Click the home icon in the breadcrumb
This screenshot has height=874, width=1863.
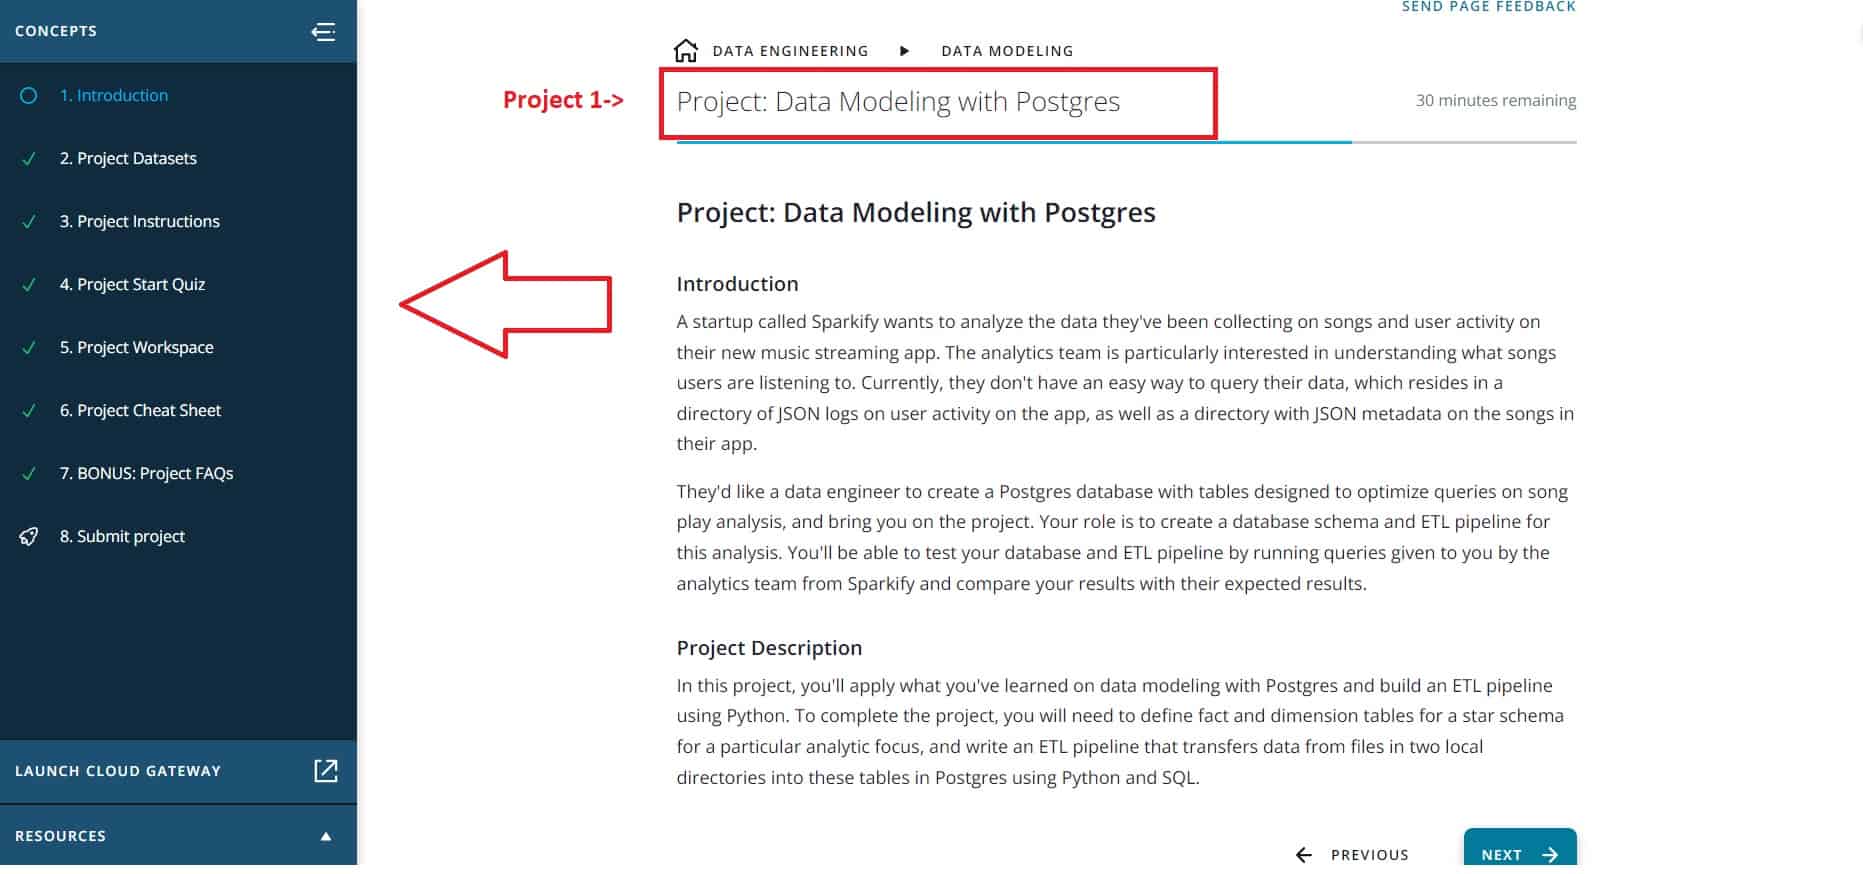point(685,48)
